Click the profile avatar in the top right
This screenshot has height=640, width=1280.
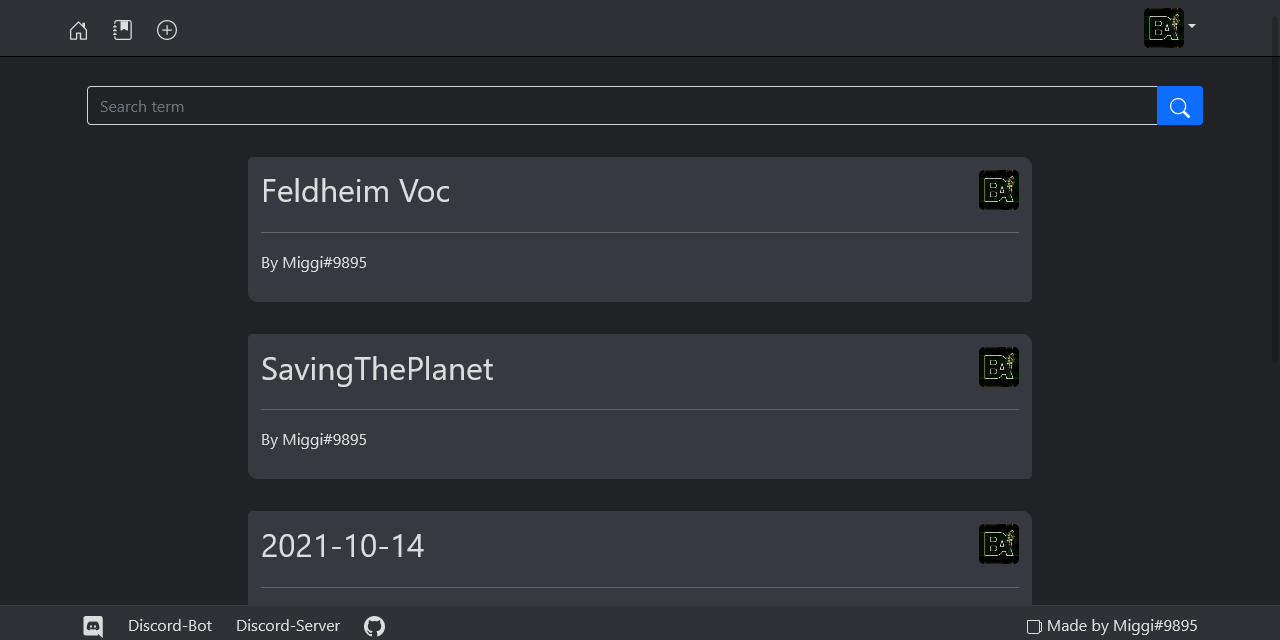[1164, 28]
